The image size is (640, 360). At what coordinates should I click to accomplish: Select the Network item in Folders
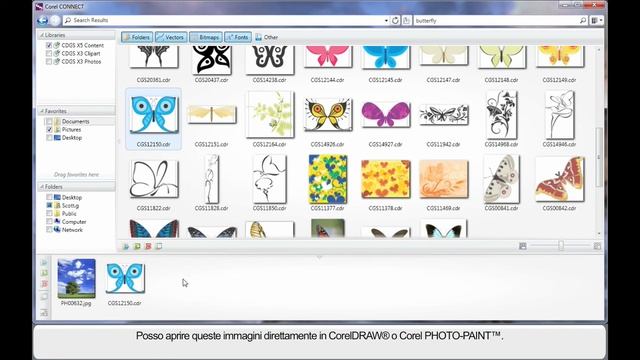coord(72,230)
